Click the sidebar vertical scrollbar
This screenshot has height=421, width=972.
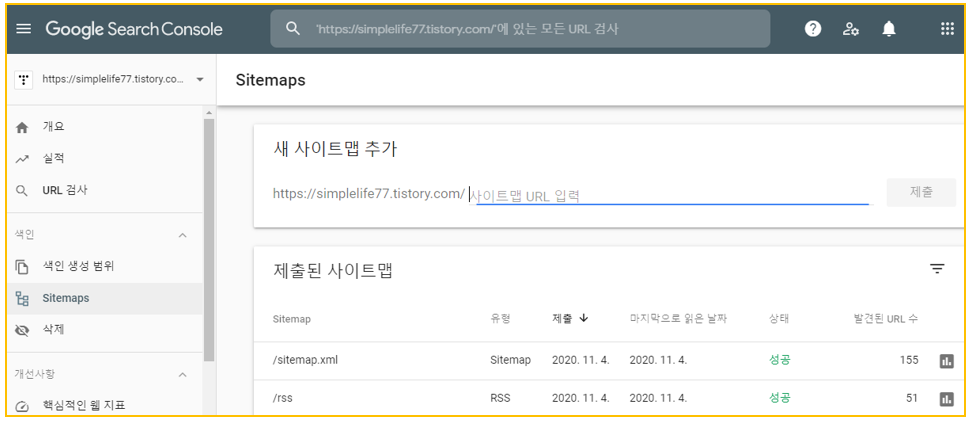[209, 239]
